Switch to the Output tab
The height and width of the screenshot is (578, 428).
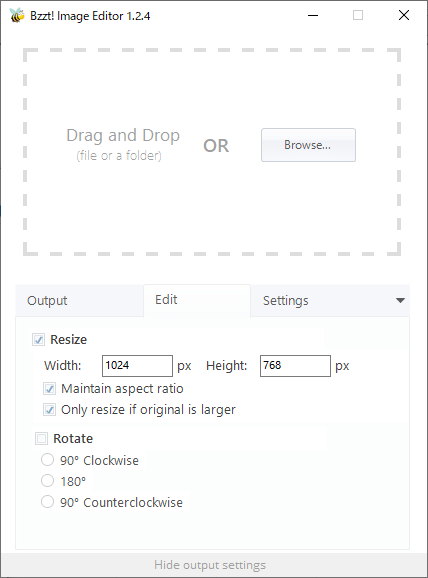(47, 300)
